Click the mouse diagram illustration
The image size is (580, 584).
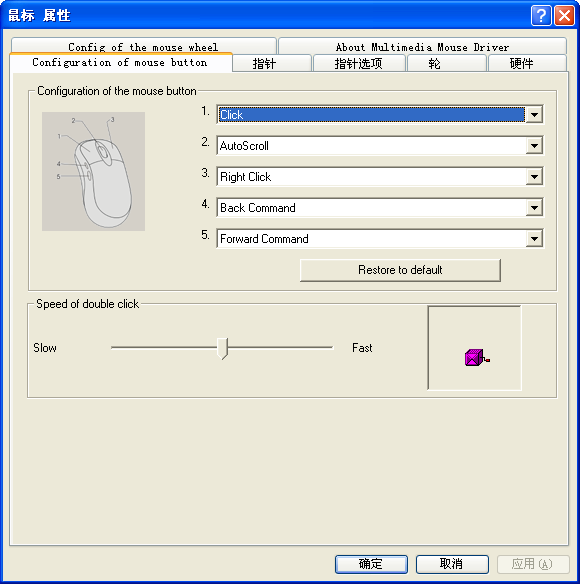93,171
